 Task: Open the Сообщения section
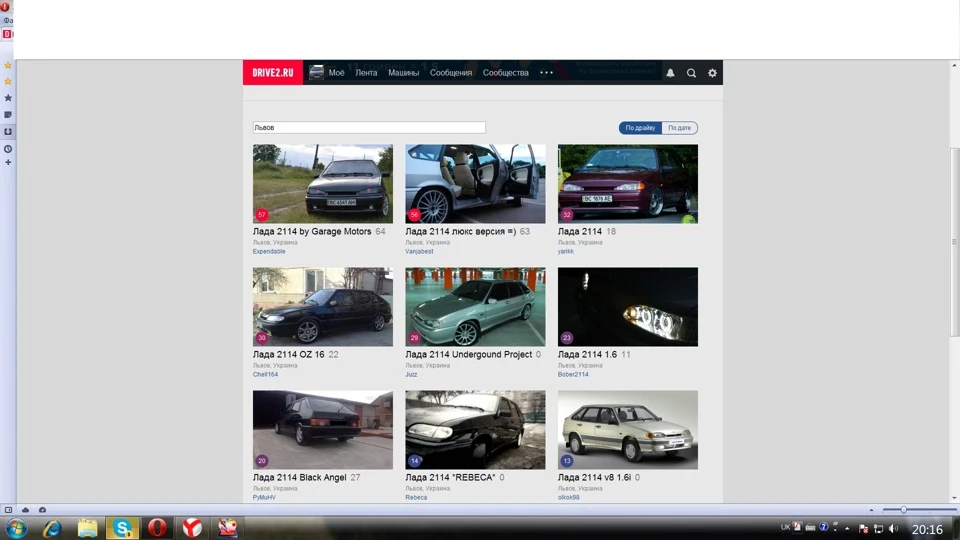click(451, 72)
